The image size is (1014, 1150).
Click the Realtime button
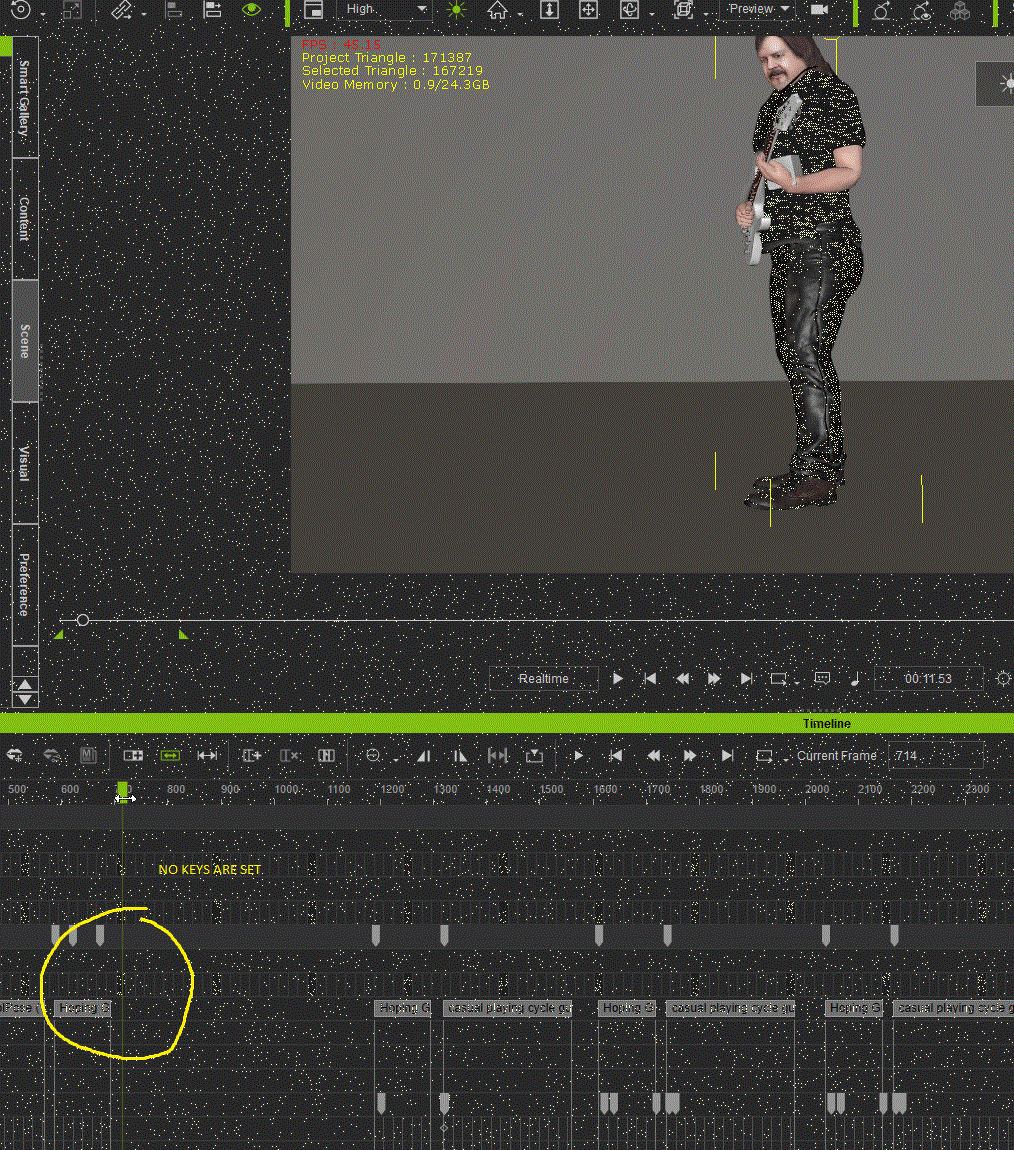543,679
